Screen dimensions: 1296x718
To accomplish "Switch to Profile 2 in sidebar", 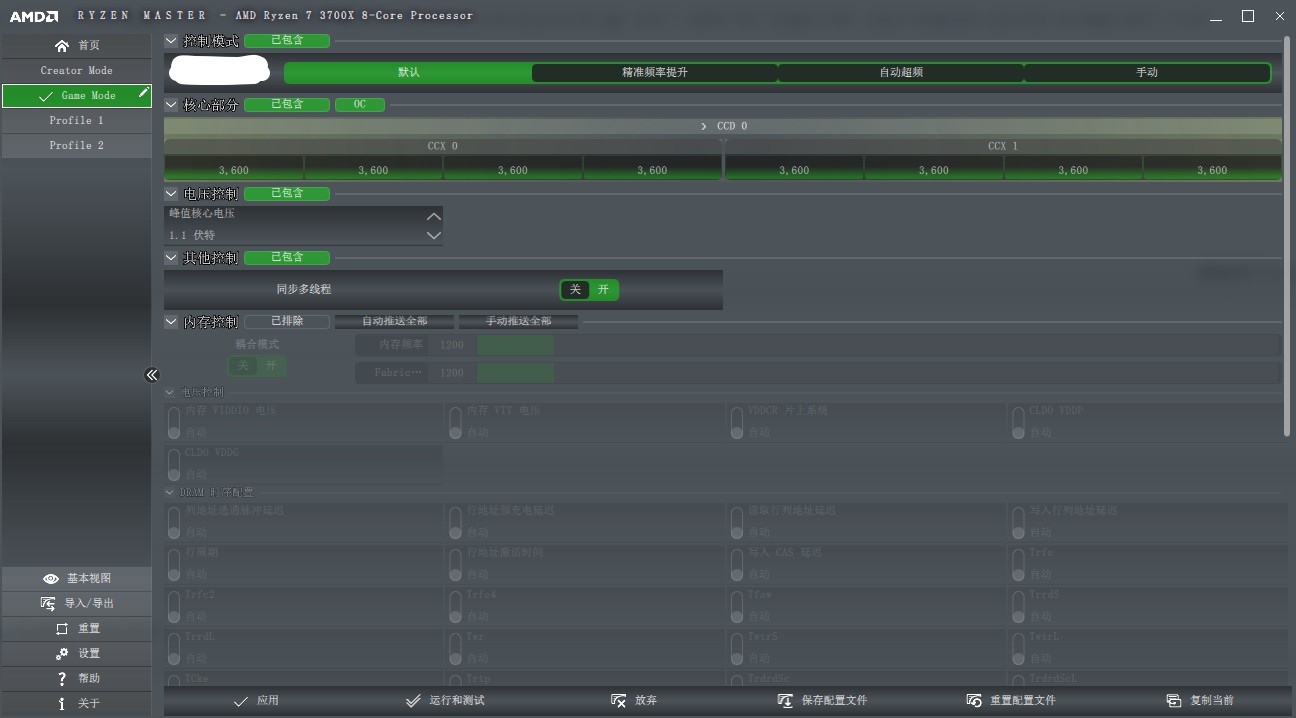I will (x=76, y=146).
